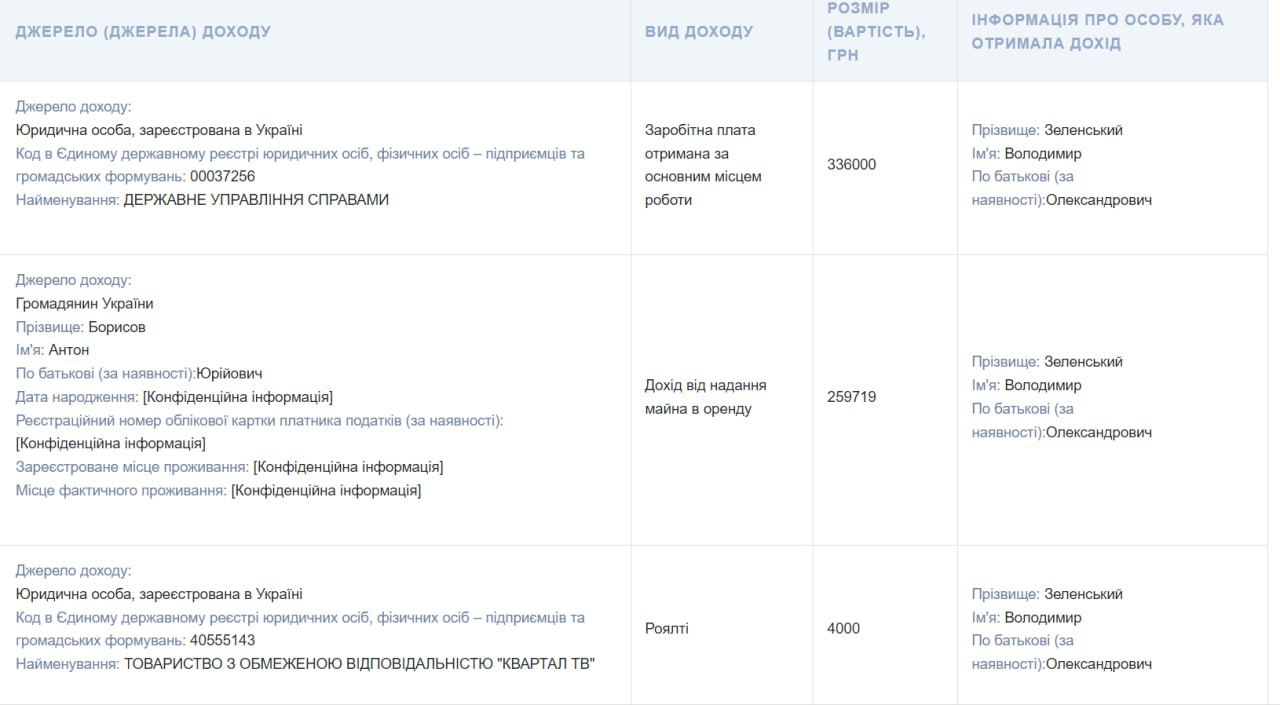Click the "Дохід від надання майна в оренду" text
The image size is (1280, 705).
tap(706, 397)
